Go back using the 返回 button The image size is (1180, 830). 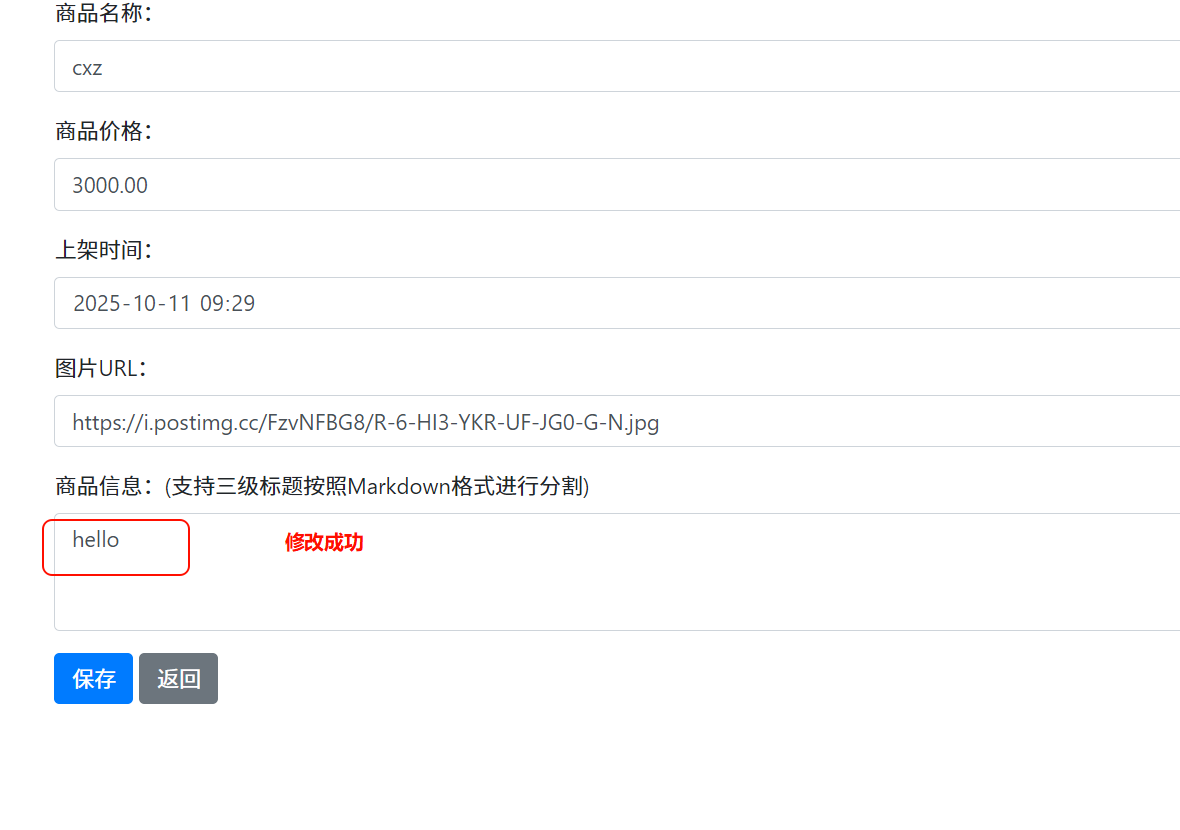pos(178,679)
